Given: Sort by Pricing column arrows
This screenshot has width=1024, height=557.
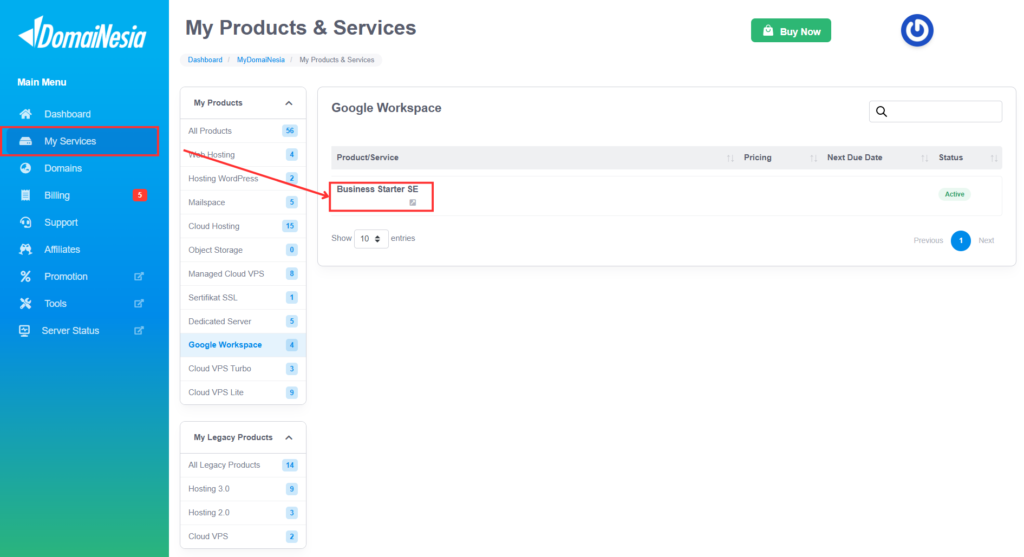Looking at the screenshot, I should (x=813, y=158).
